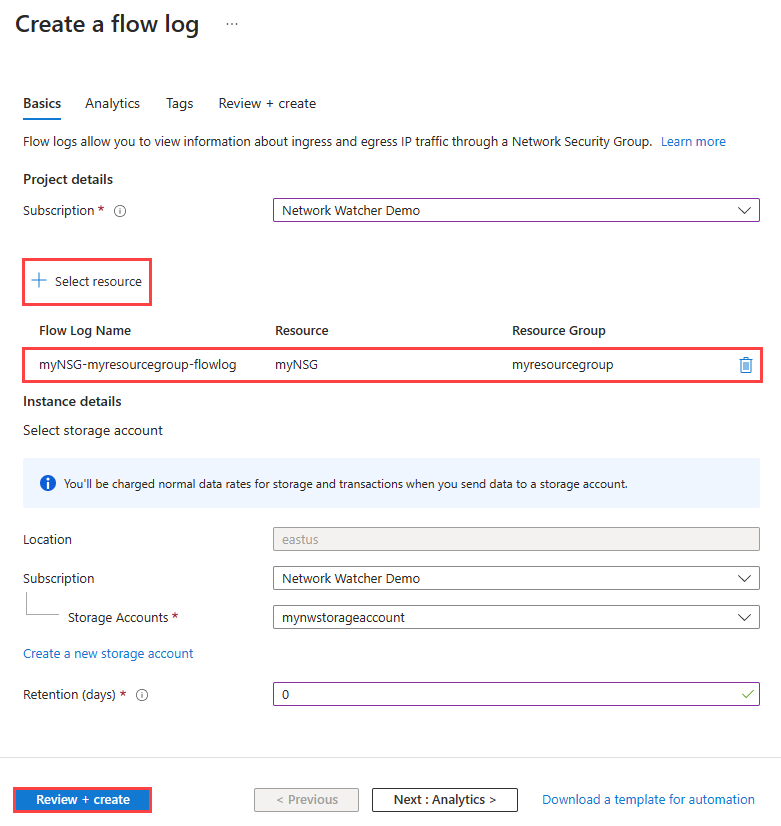This screenshot has width=781, height=826.
Task: Click the blue Review + create button
Action: coord(83,800)
